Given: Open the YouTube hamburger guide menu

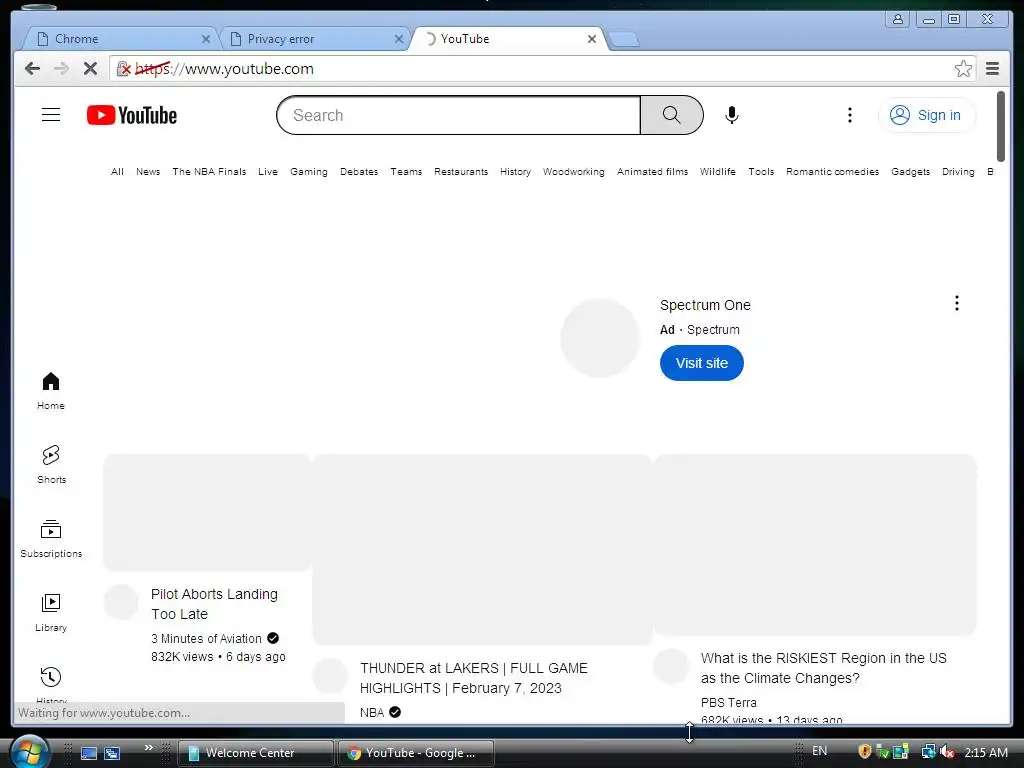Looking at the screenshot, I should [51, 115].
